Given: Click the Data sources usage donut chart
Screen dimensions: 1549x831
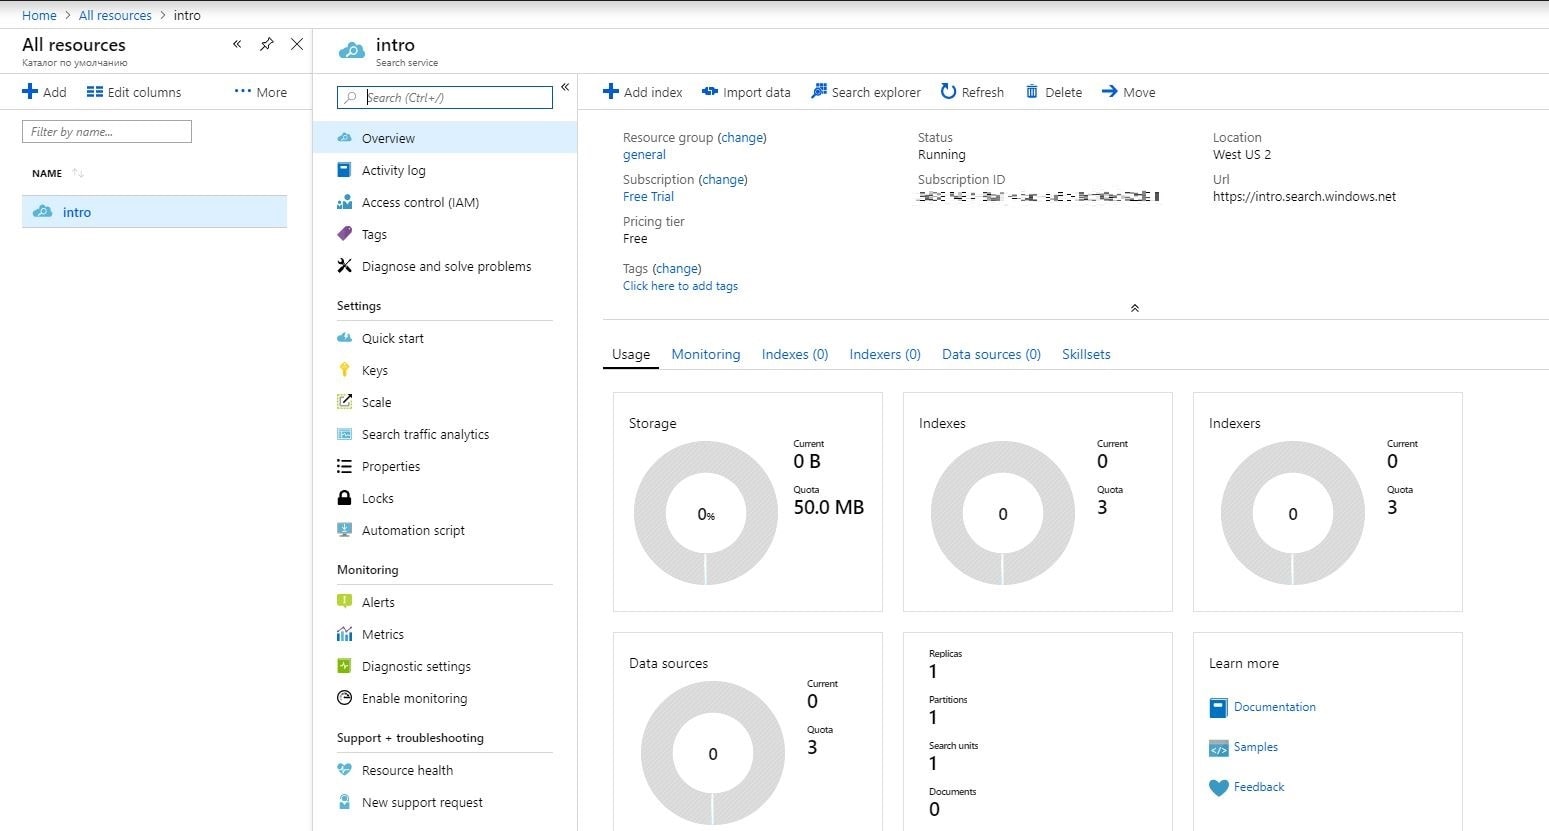Looking at the screenshot, I should [713, 753].
